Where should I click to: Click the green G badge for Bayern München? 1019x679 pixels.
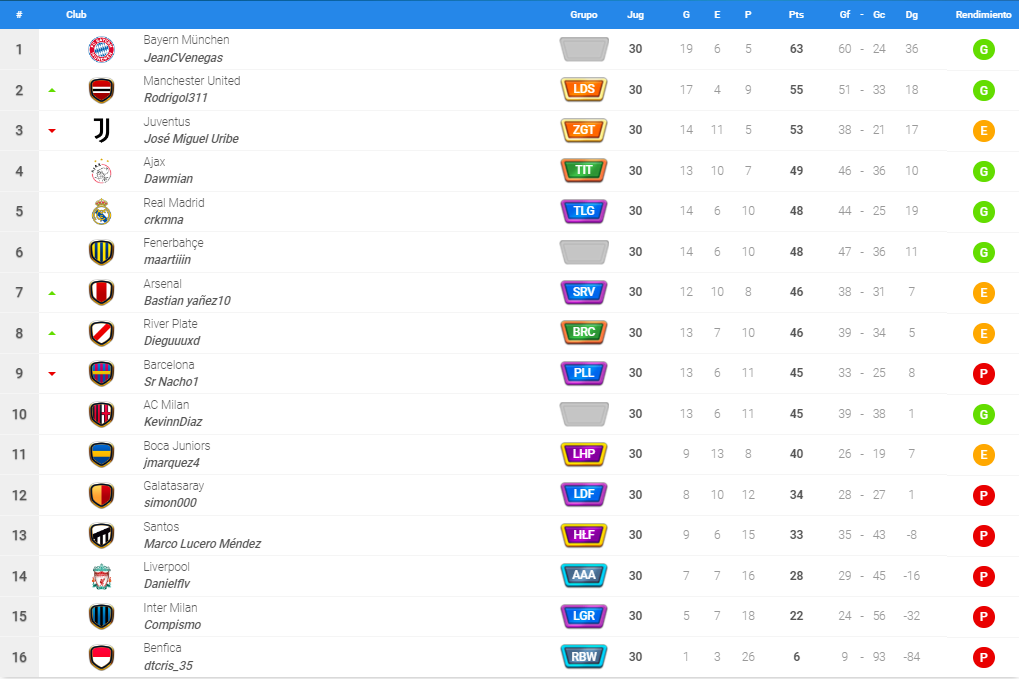983,49
